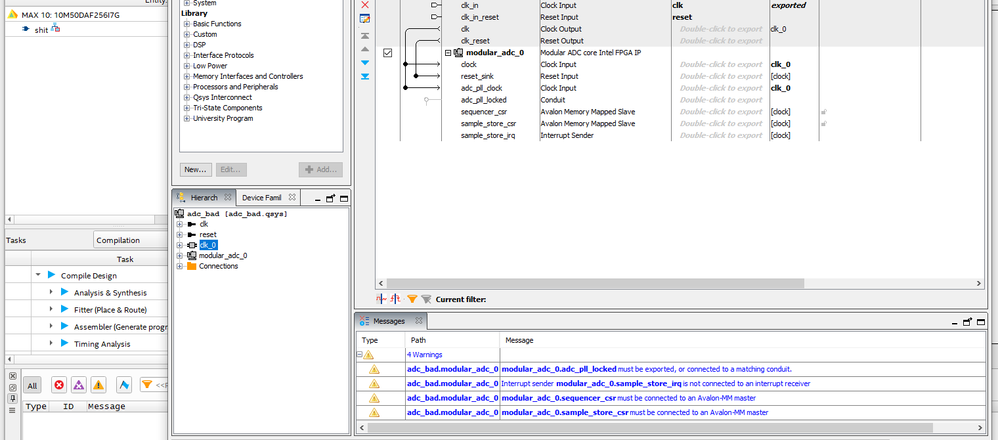998x440 pixels.
Task: Switch to the Device Family tab
Action: click(x=262, y=198)
